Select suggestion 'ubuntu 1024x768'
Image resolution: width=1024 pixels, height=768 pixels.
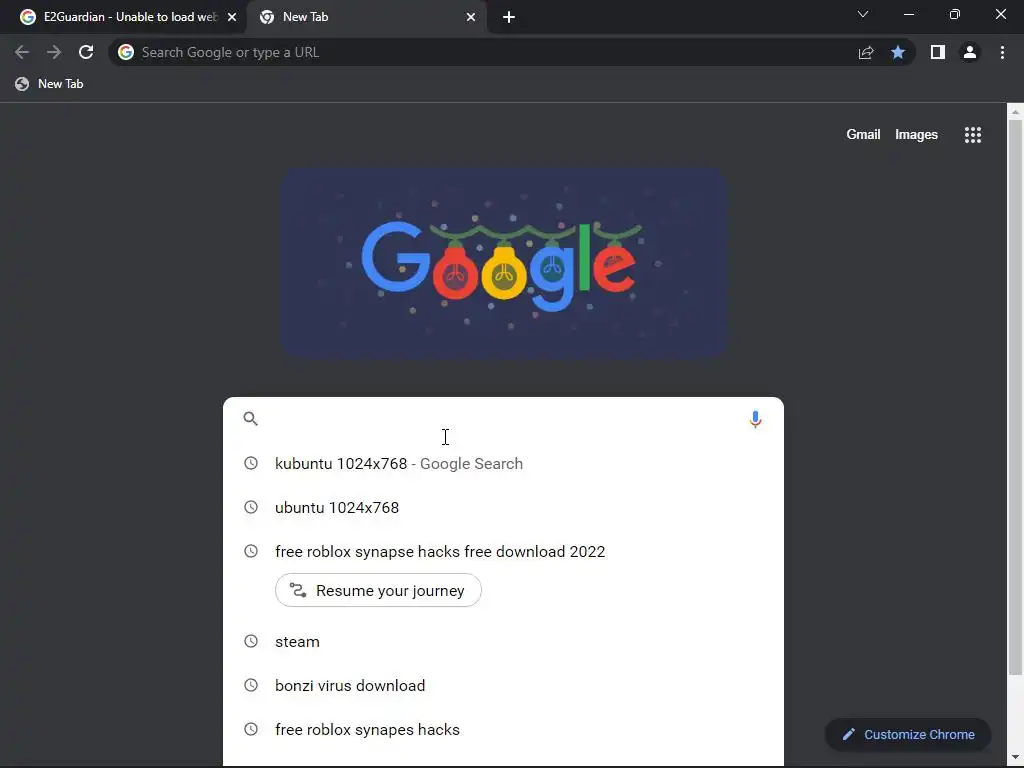click(x=503, y=507)
